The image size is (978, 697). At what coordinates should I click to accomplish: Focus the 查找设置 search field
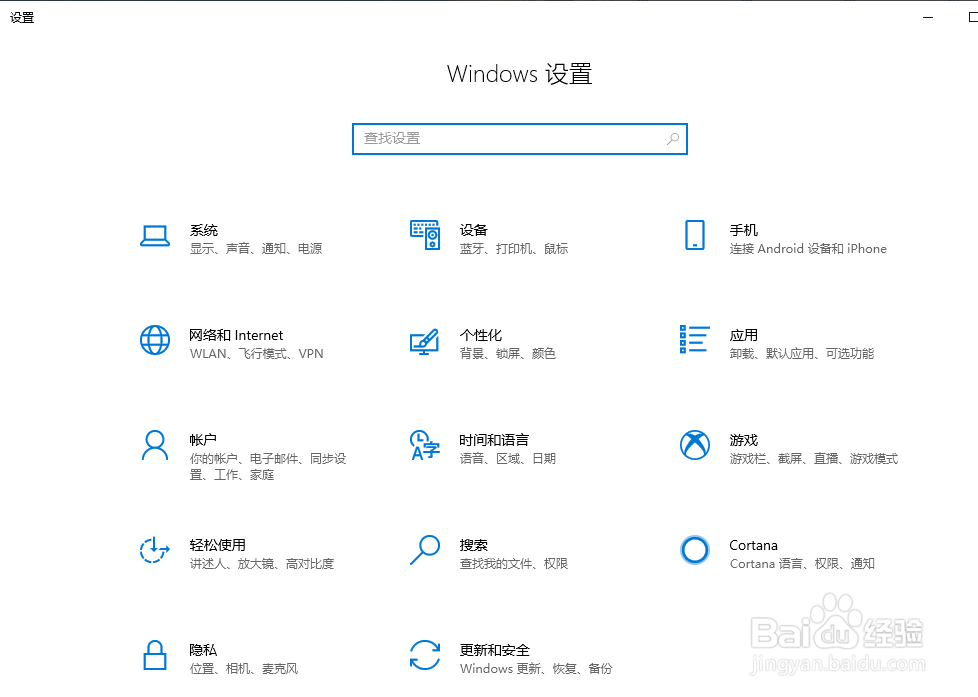520,139
